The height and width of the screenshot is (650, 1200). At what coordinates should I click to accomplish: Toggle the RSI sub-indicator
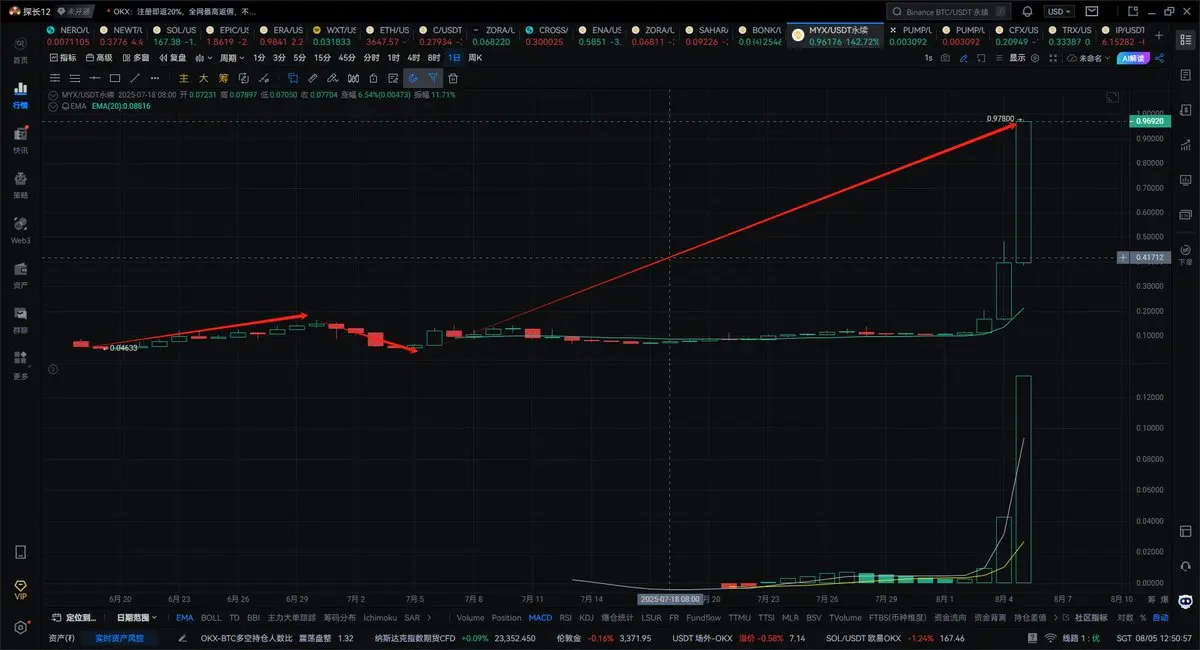click(565, 617)
